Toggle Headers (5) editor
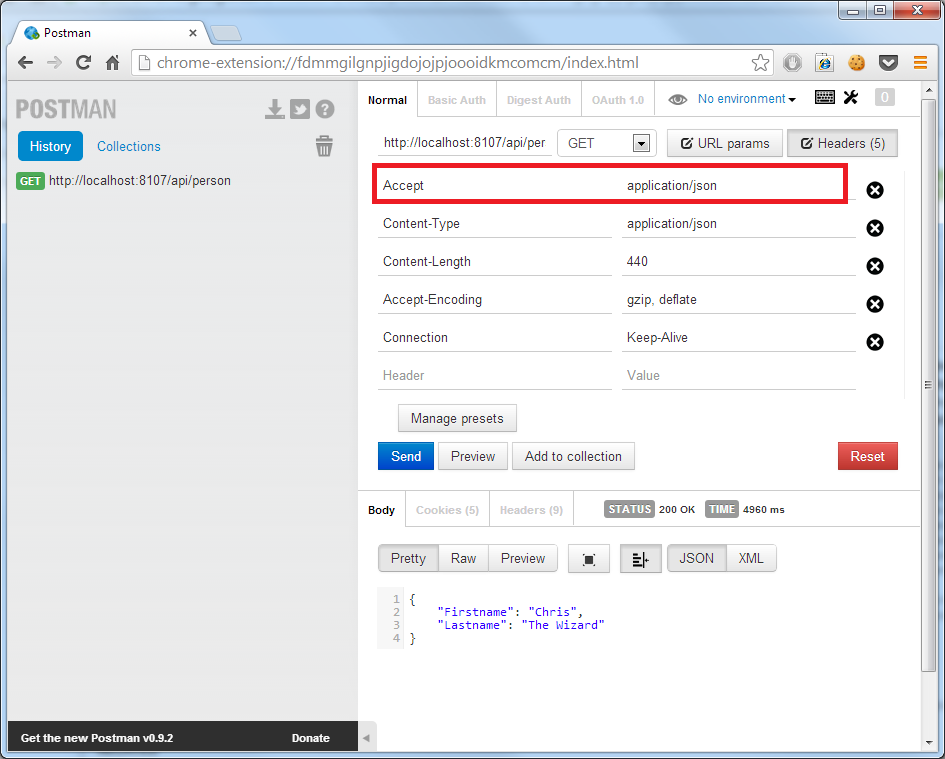This screenshot has width=945, height=759. click(842, 143)
